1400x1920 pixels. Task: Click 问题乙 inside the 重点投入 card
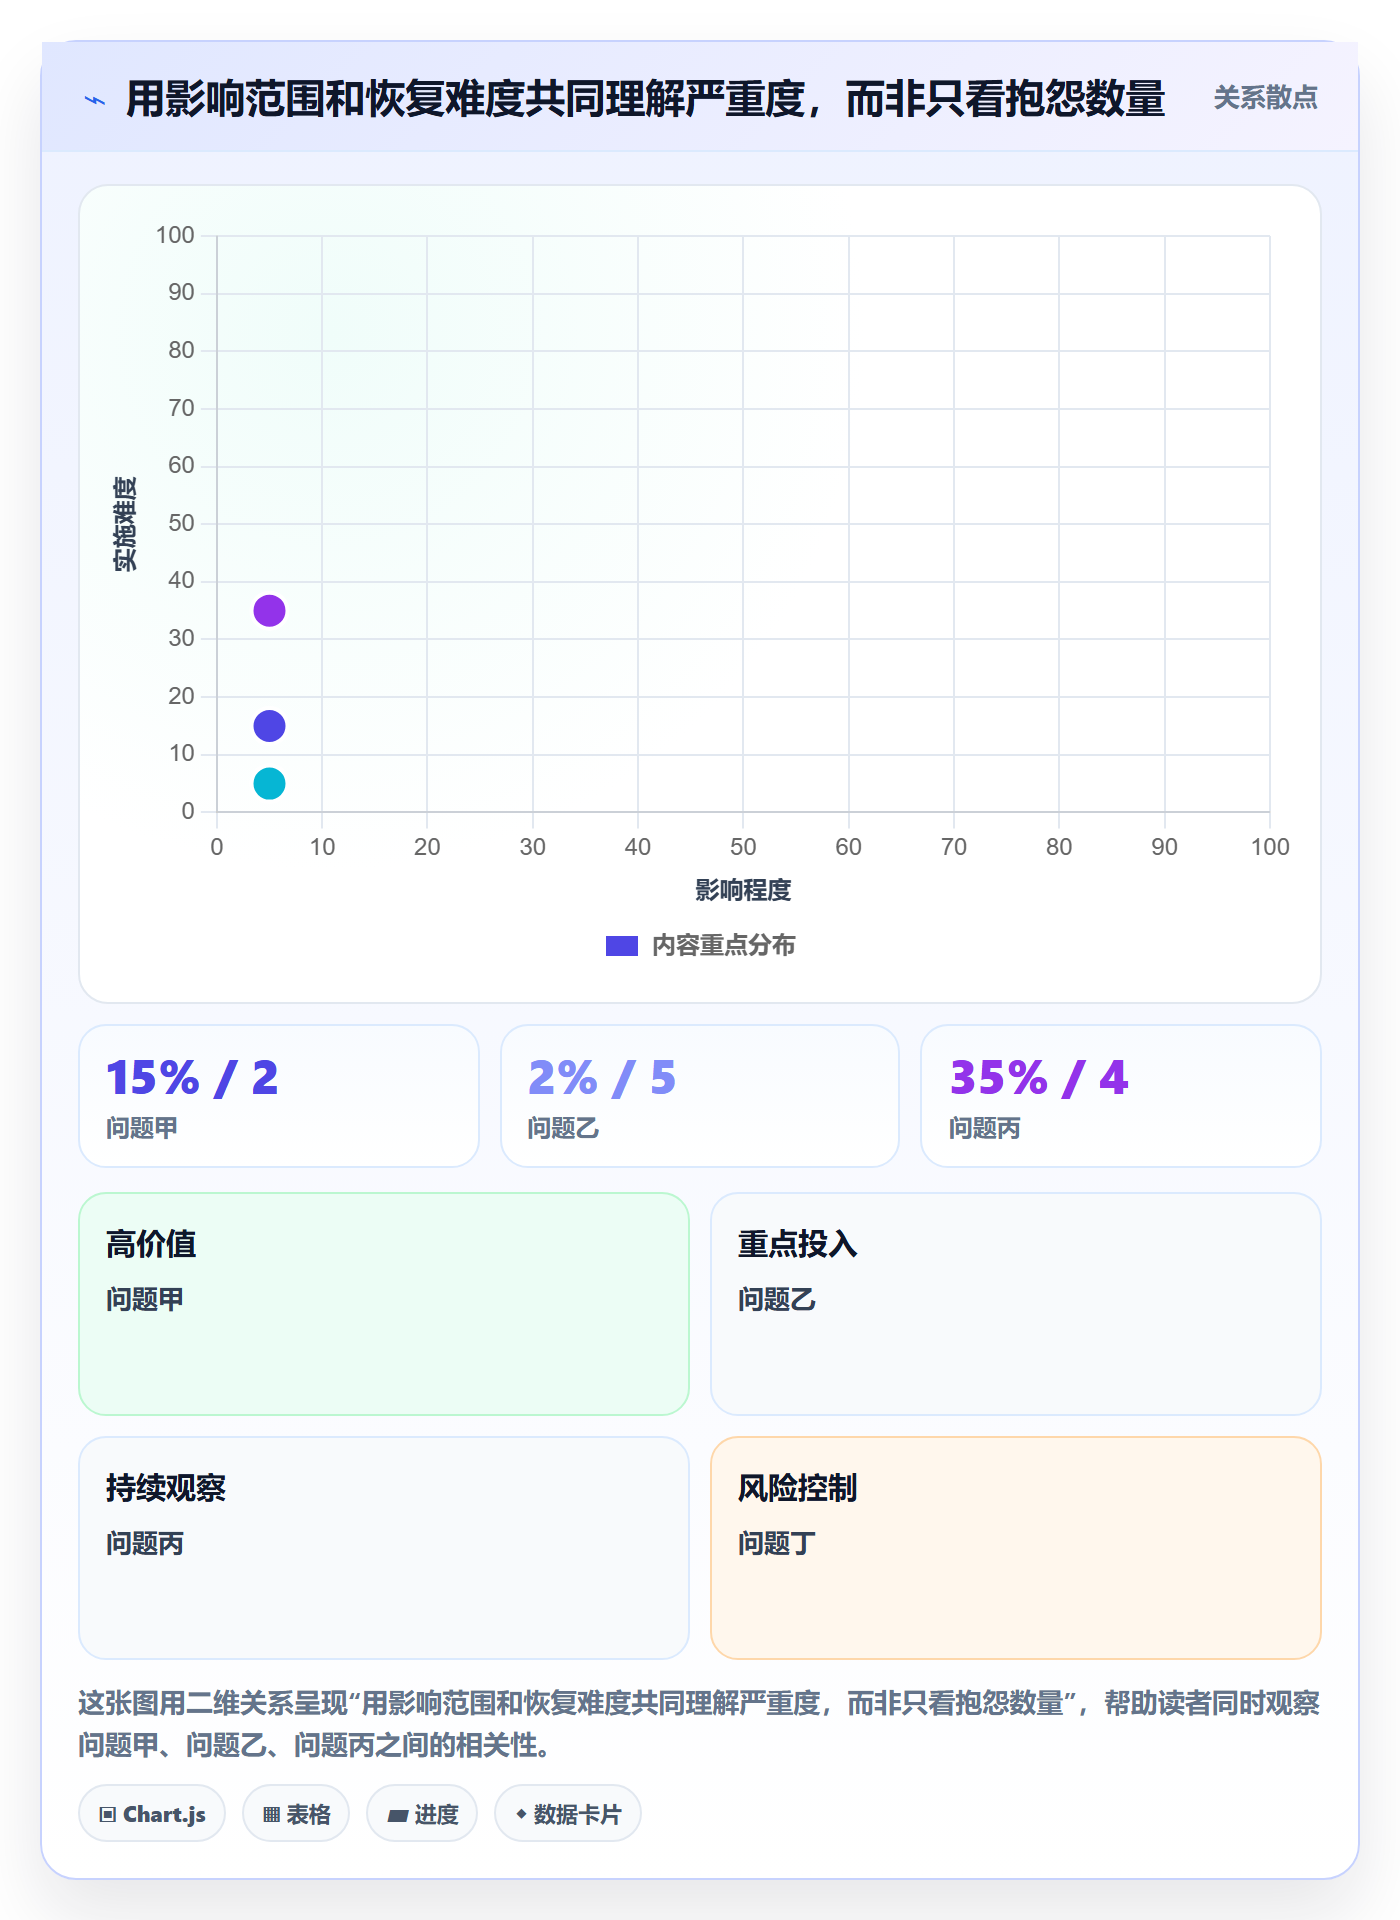point(777,1300)
